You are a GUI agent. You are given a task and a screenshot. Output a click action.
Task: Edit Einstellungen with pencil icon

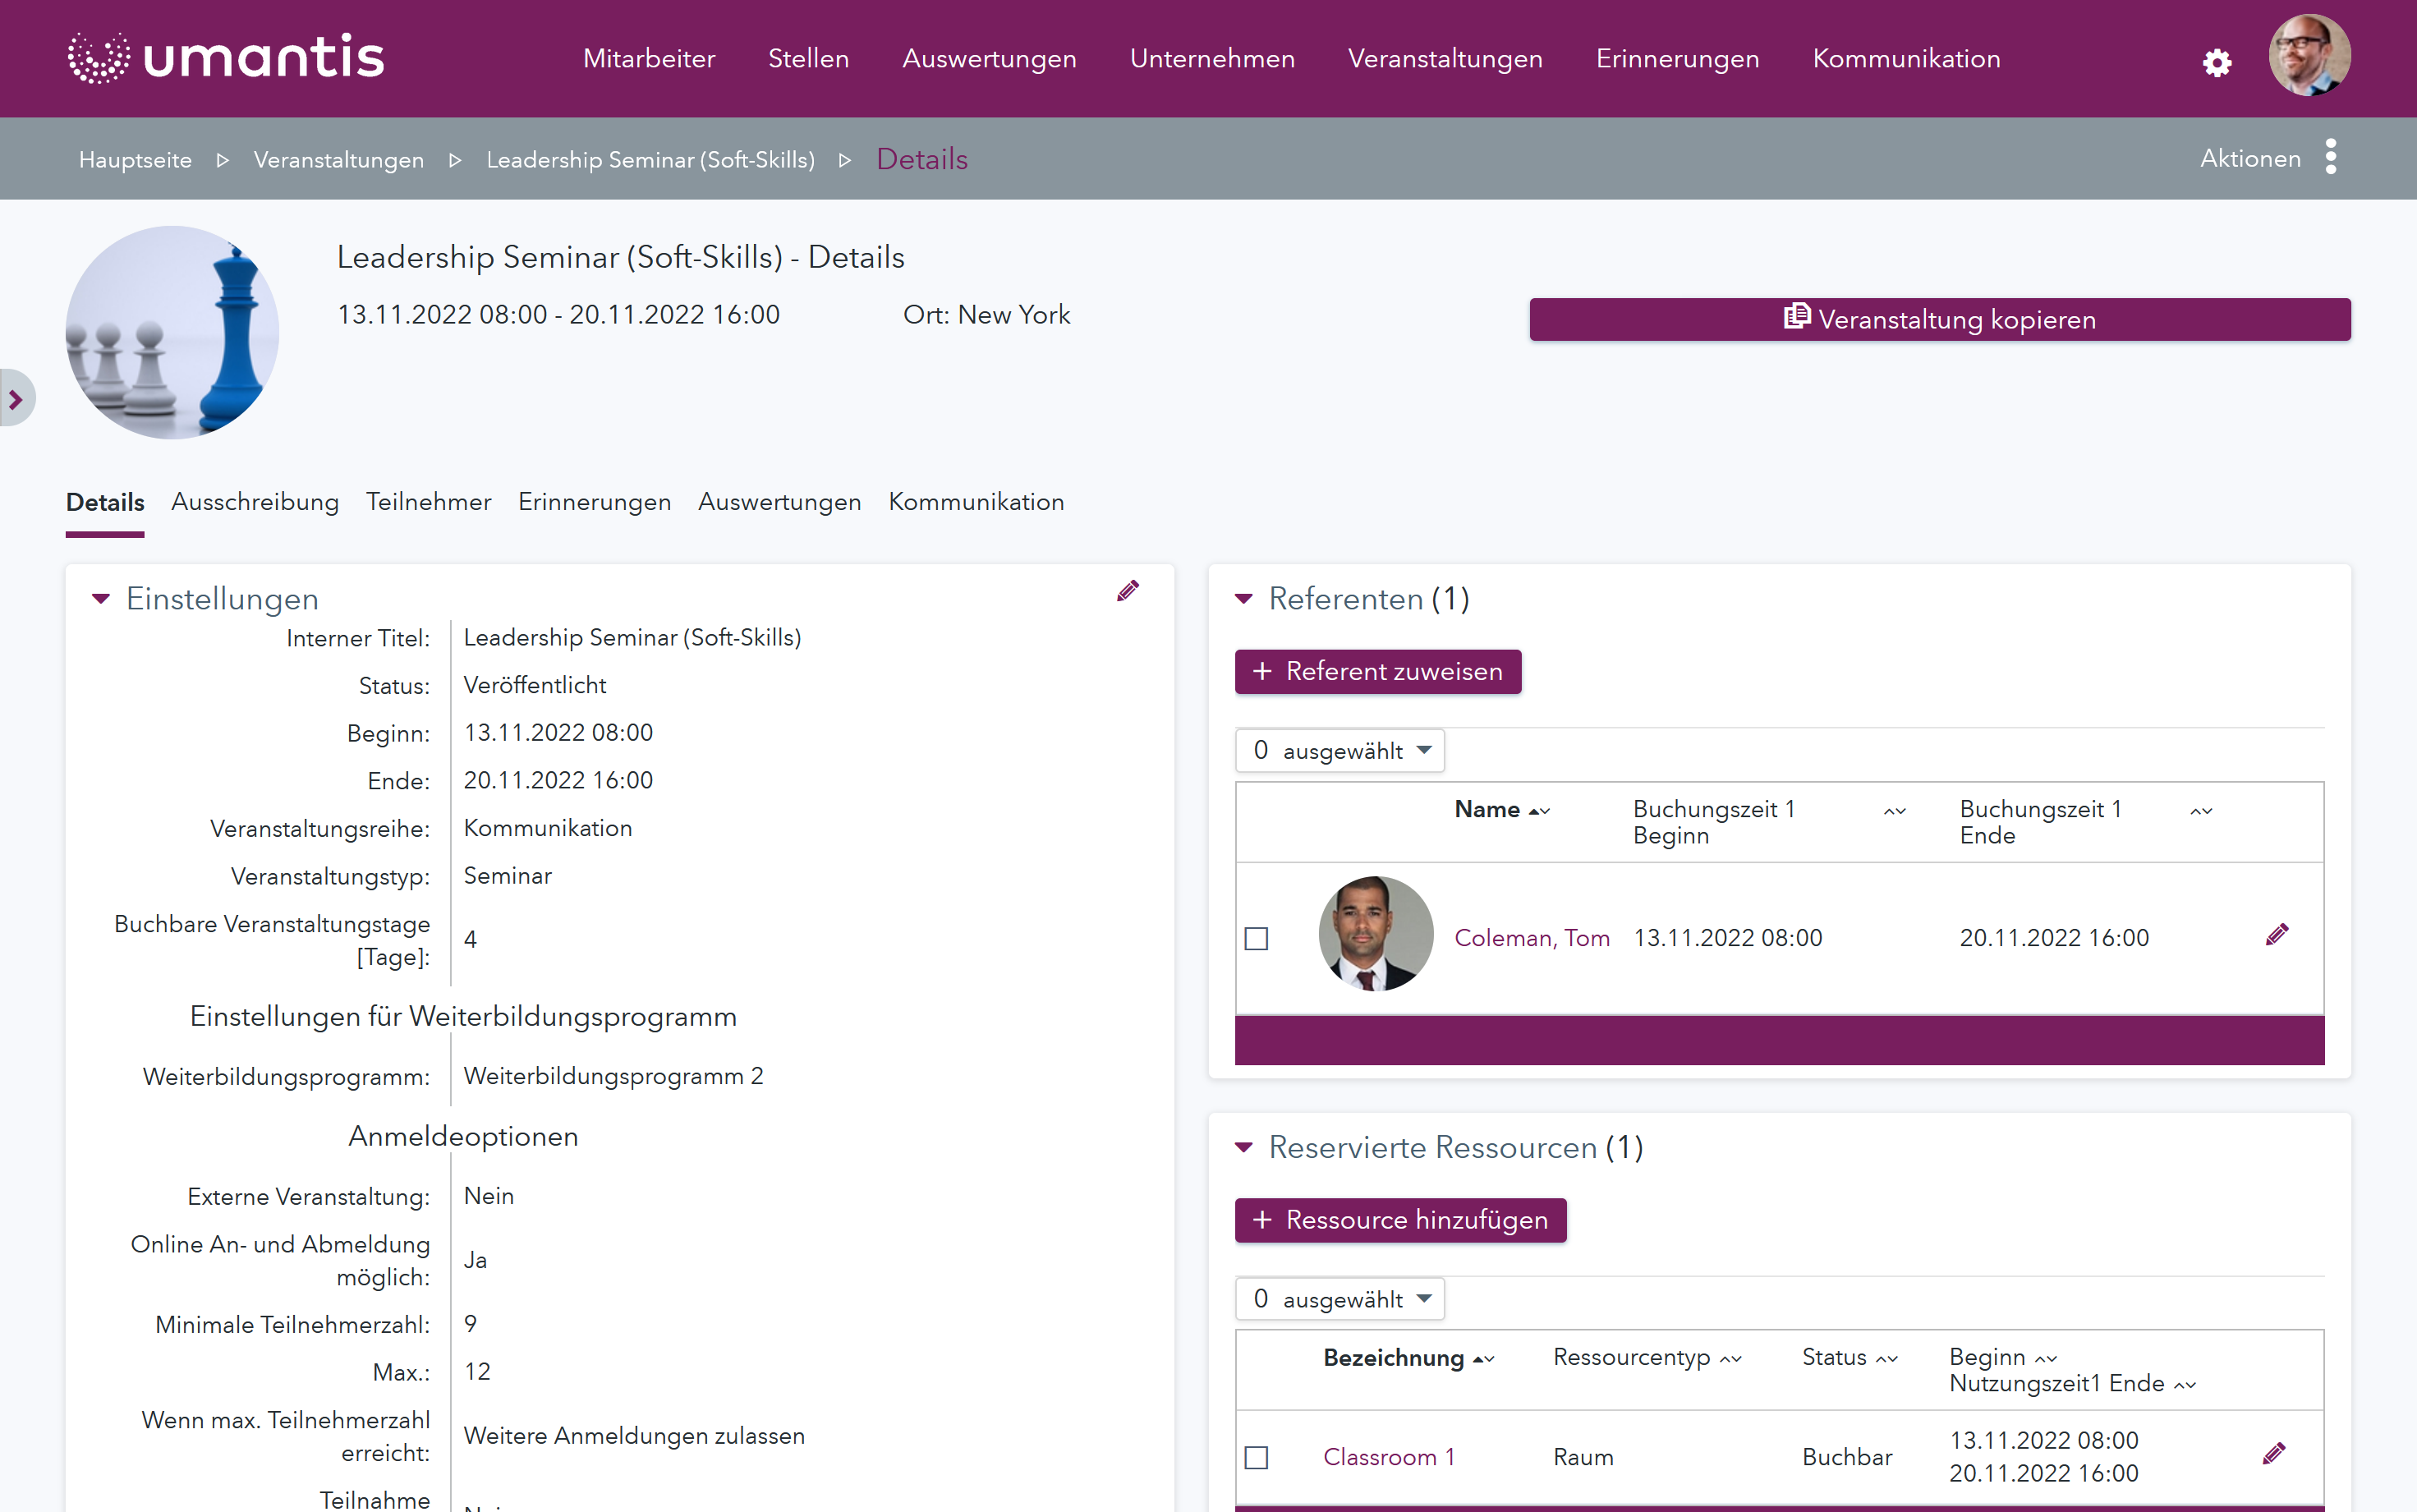point(1127,591)
